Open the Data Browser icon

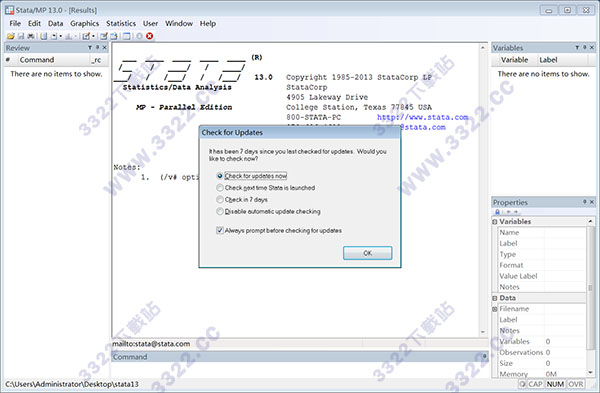114,36
